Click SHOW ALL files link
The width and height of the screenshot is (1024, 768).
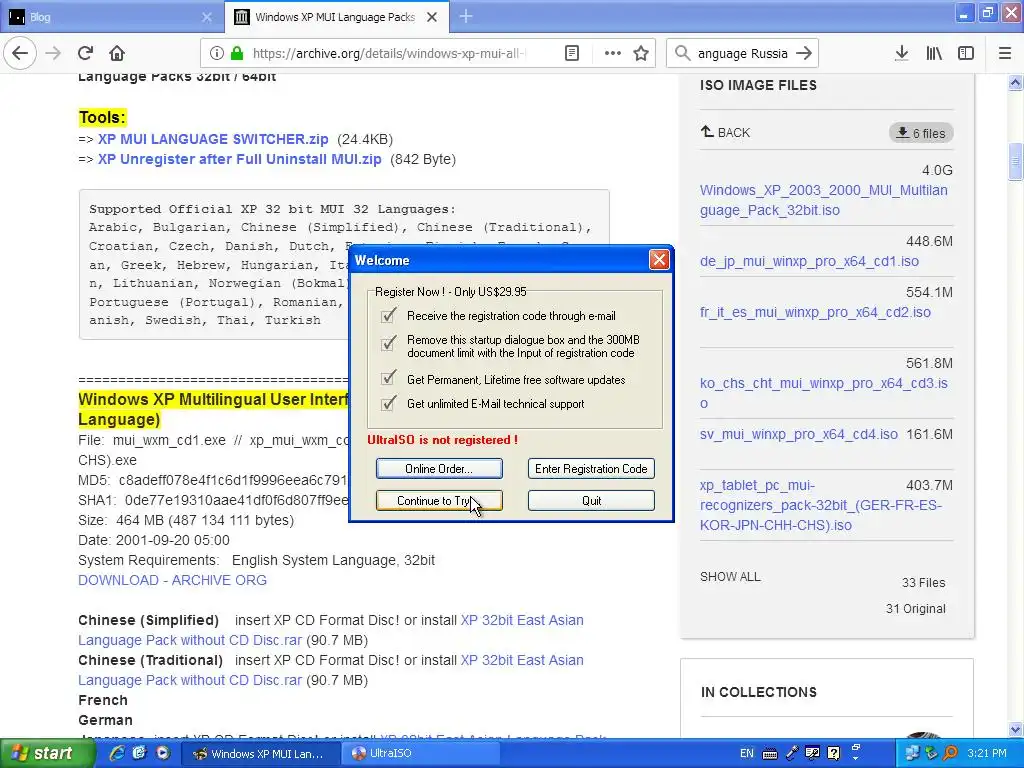tap(730, 577)
